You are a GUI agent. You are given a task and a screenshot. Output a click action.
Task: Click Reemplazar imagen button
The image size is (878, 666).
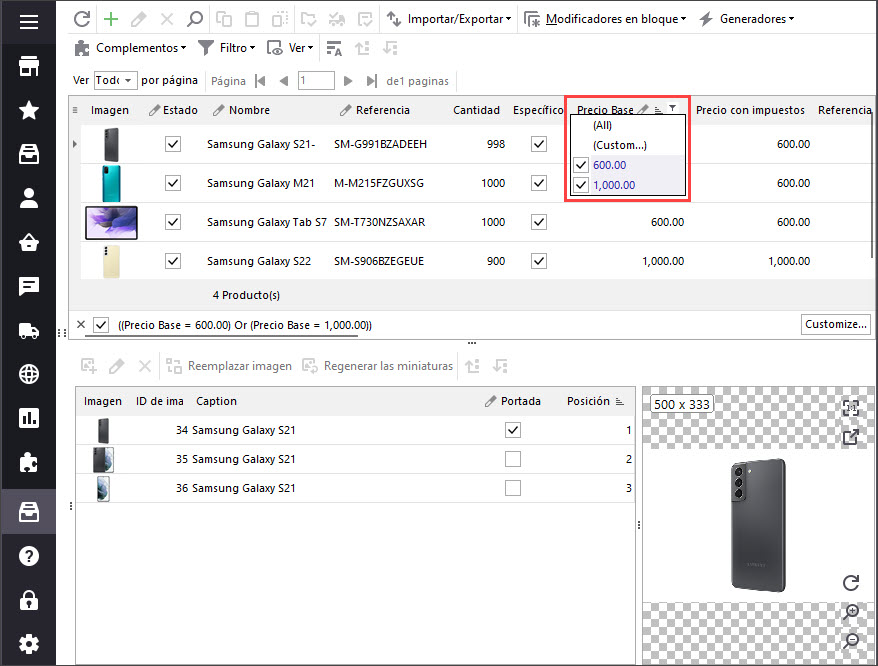click(x=230, y=366)
